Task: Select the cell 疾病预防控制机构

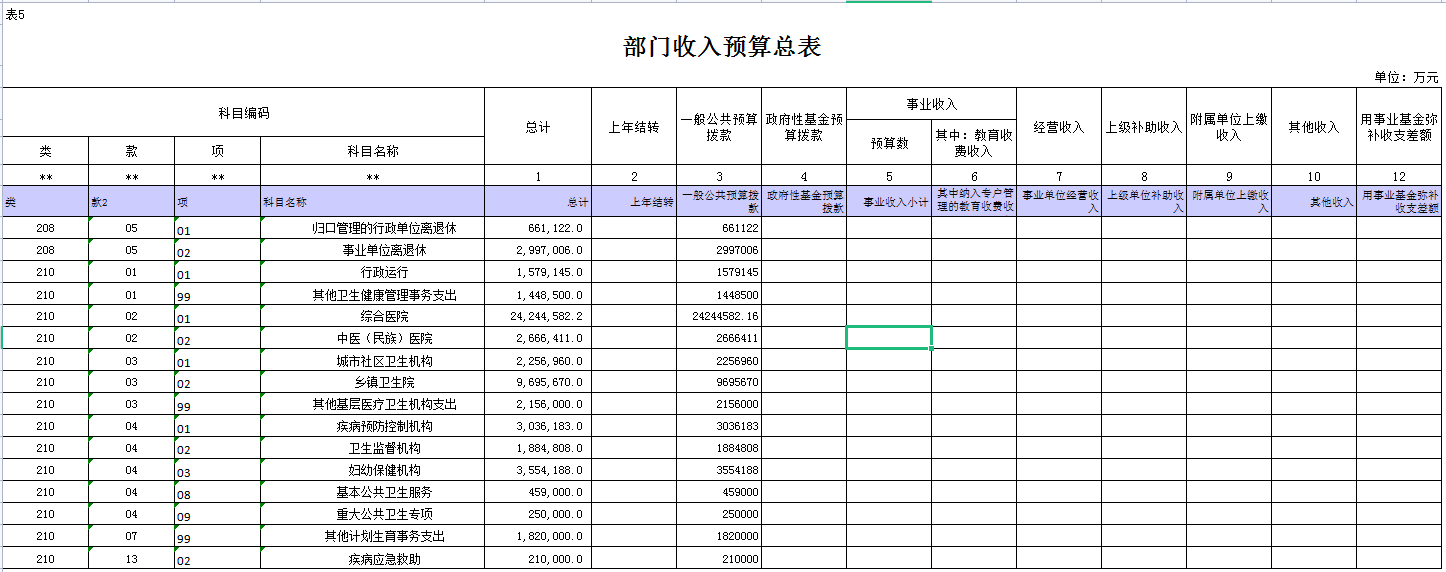Action: point(372,426)
